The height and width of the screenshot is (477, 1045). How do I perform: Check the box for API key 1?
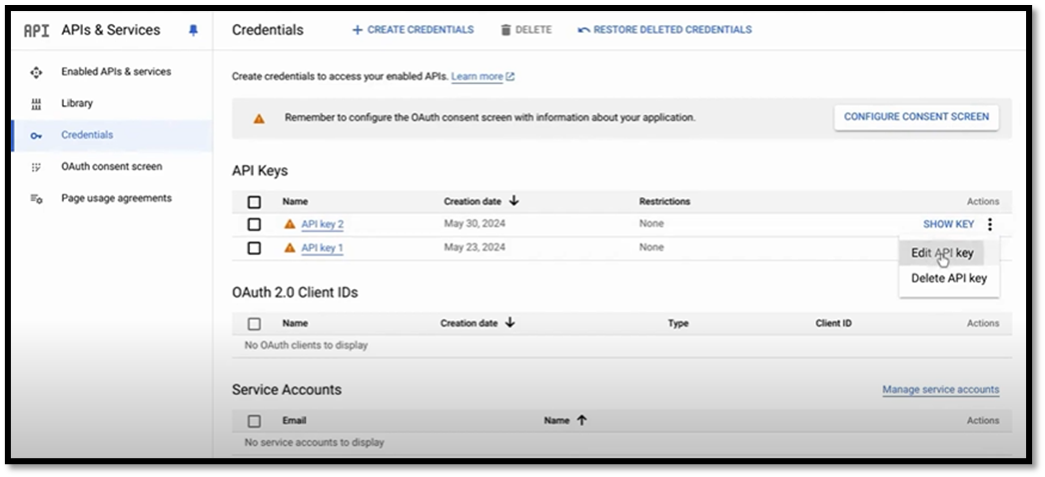point(254,248)
